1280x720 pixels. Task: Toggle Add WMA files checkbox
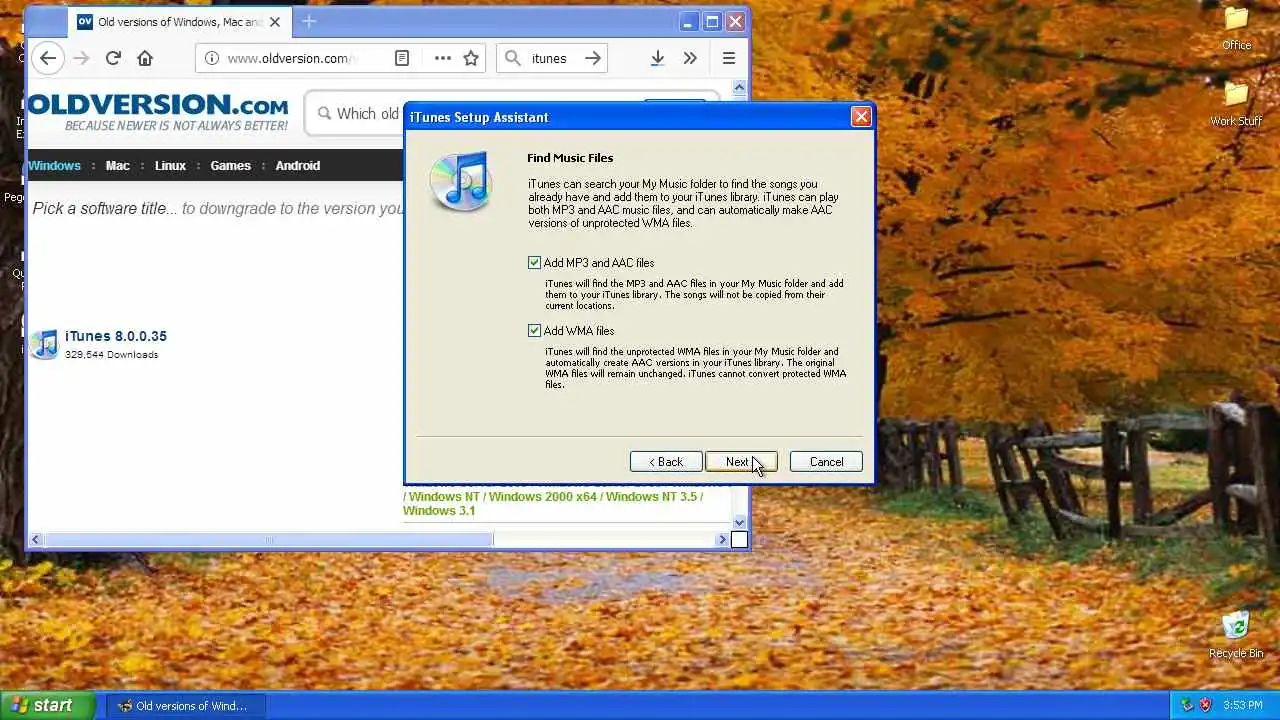pos(534,330)
